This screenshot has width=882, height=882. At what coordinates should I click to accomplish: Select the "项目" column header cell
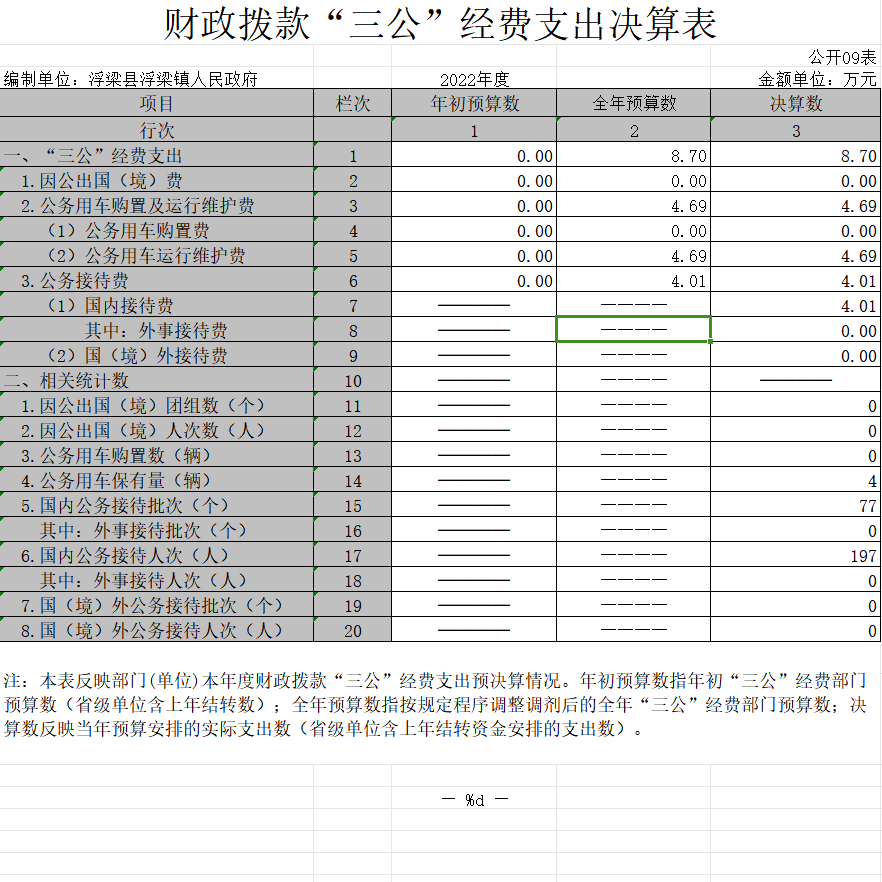click(157, 104)
